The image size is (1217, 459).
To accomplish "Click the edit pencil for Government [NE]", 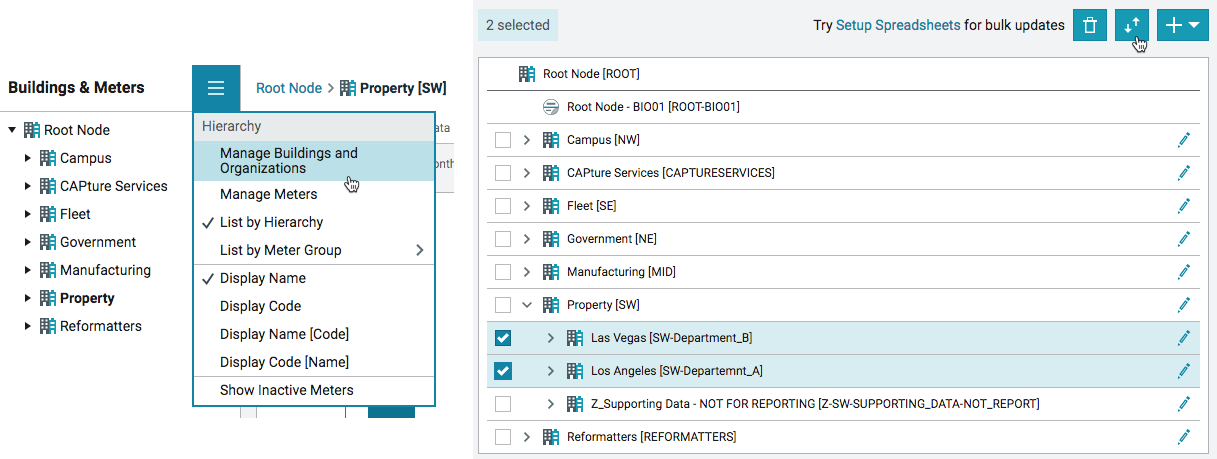I will 1184,239.
